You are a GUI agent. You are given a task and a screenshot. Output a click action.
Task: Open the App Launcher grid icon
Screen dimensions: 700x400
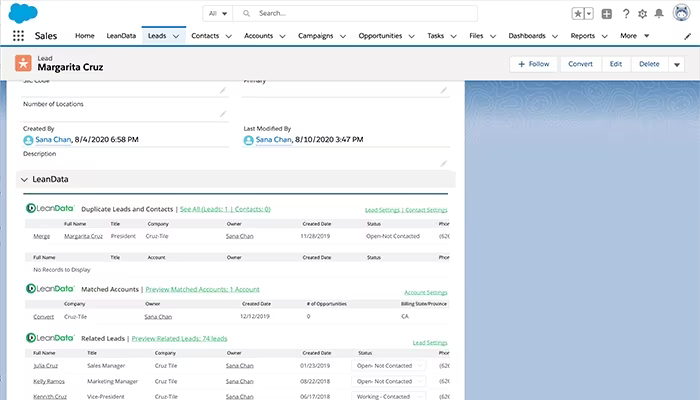pos(18,36)
